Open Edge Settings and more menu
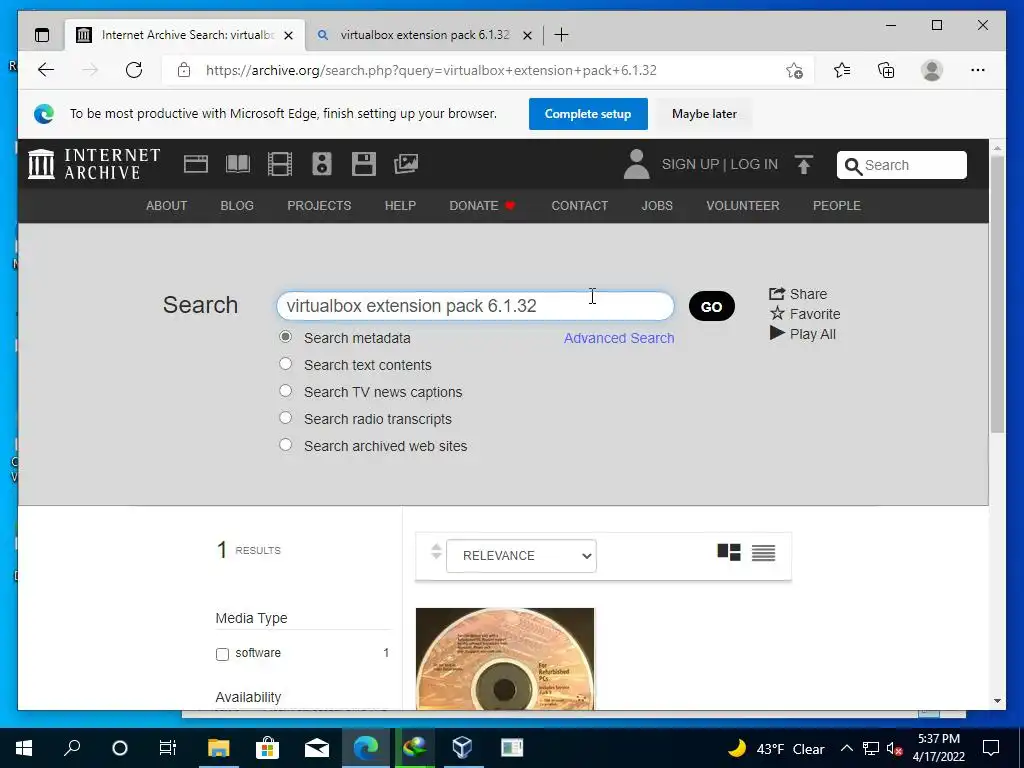 click(x=978, y=70)
